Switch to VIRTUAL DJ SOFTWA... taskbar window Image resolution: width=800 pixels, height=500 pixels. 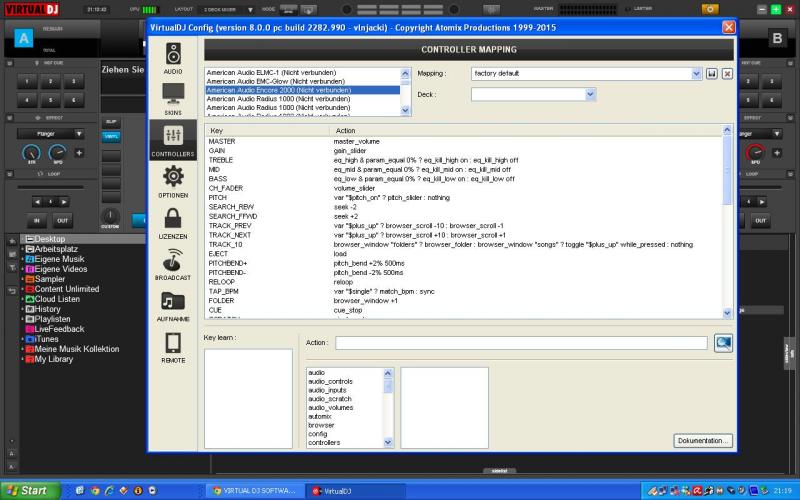point(255,491)
